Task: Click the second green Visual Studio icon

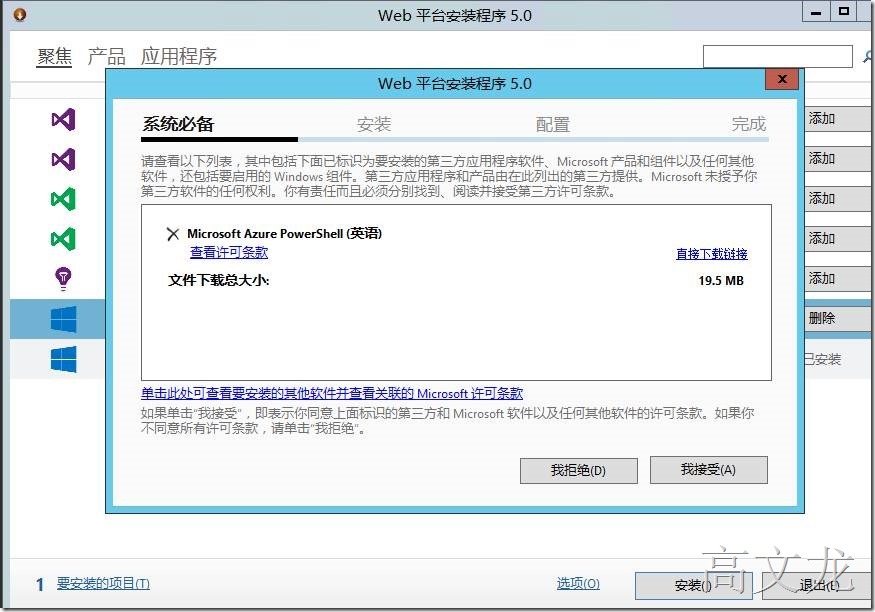Action: coord(63,239)
